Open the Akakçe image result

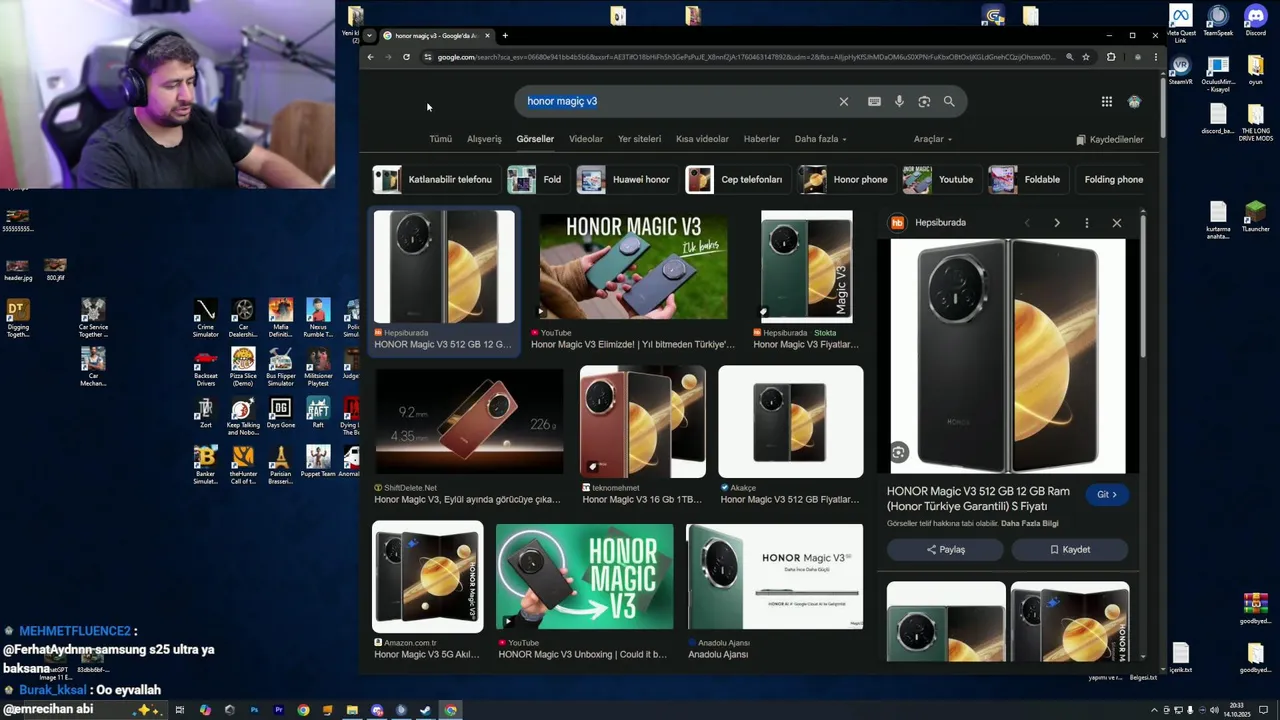(790, 422)
